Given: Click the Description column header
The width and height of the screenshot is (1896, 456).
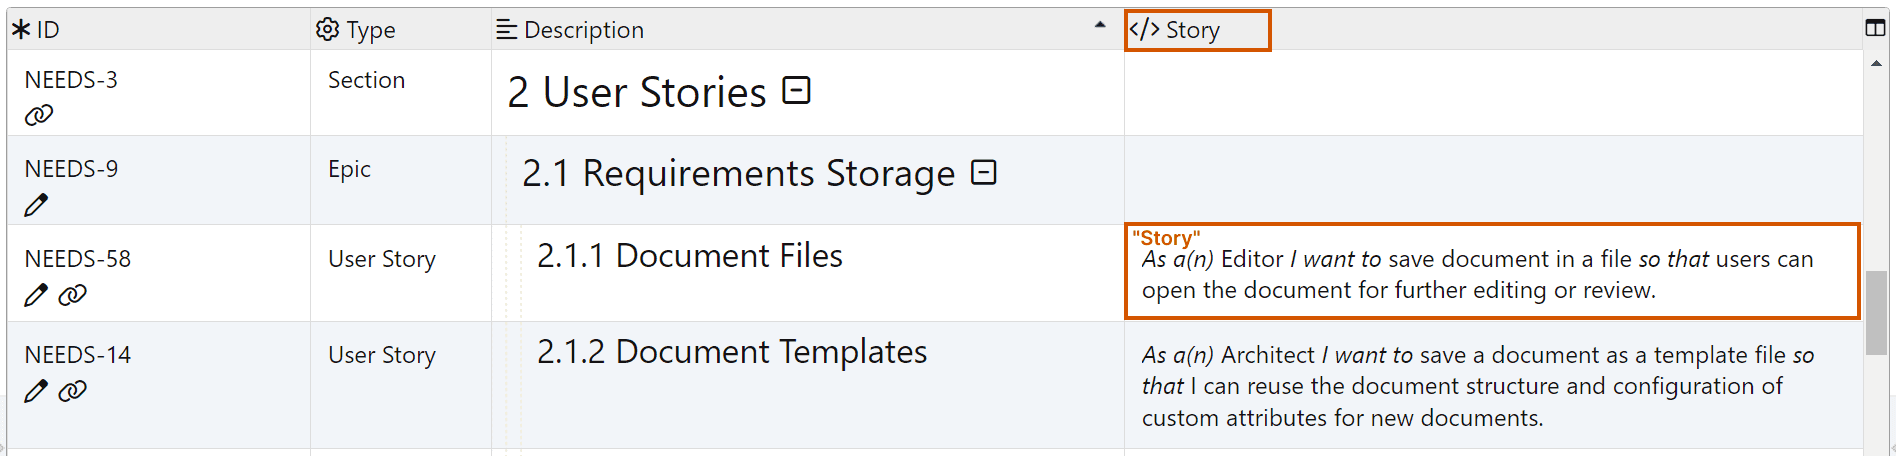Looking at the screenshot, I should (x=584, y=30).
